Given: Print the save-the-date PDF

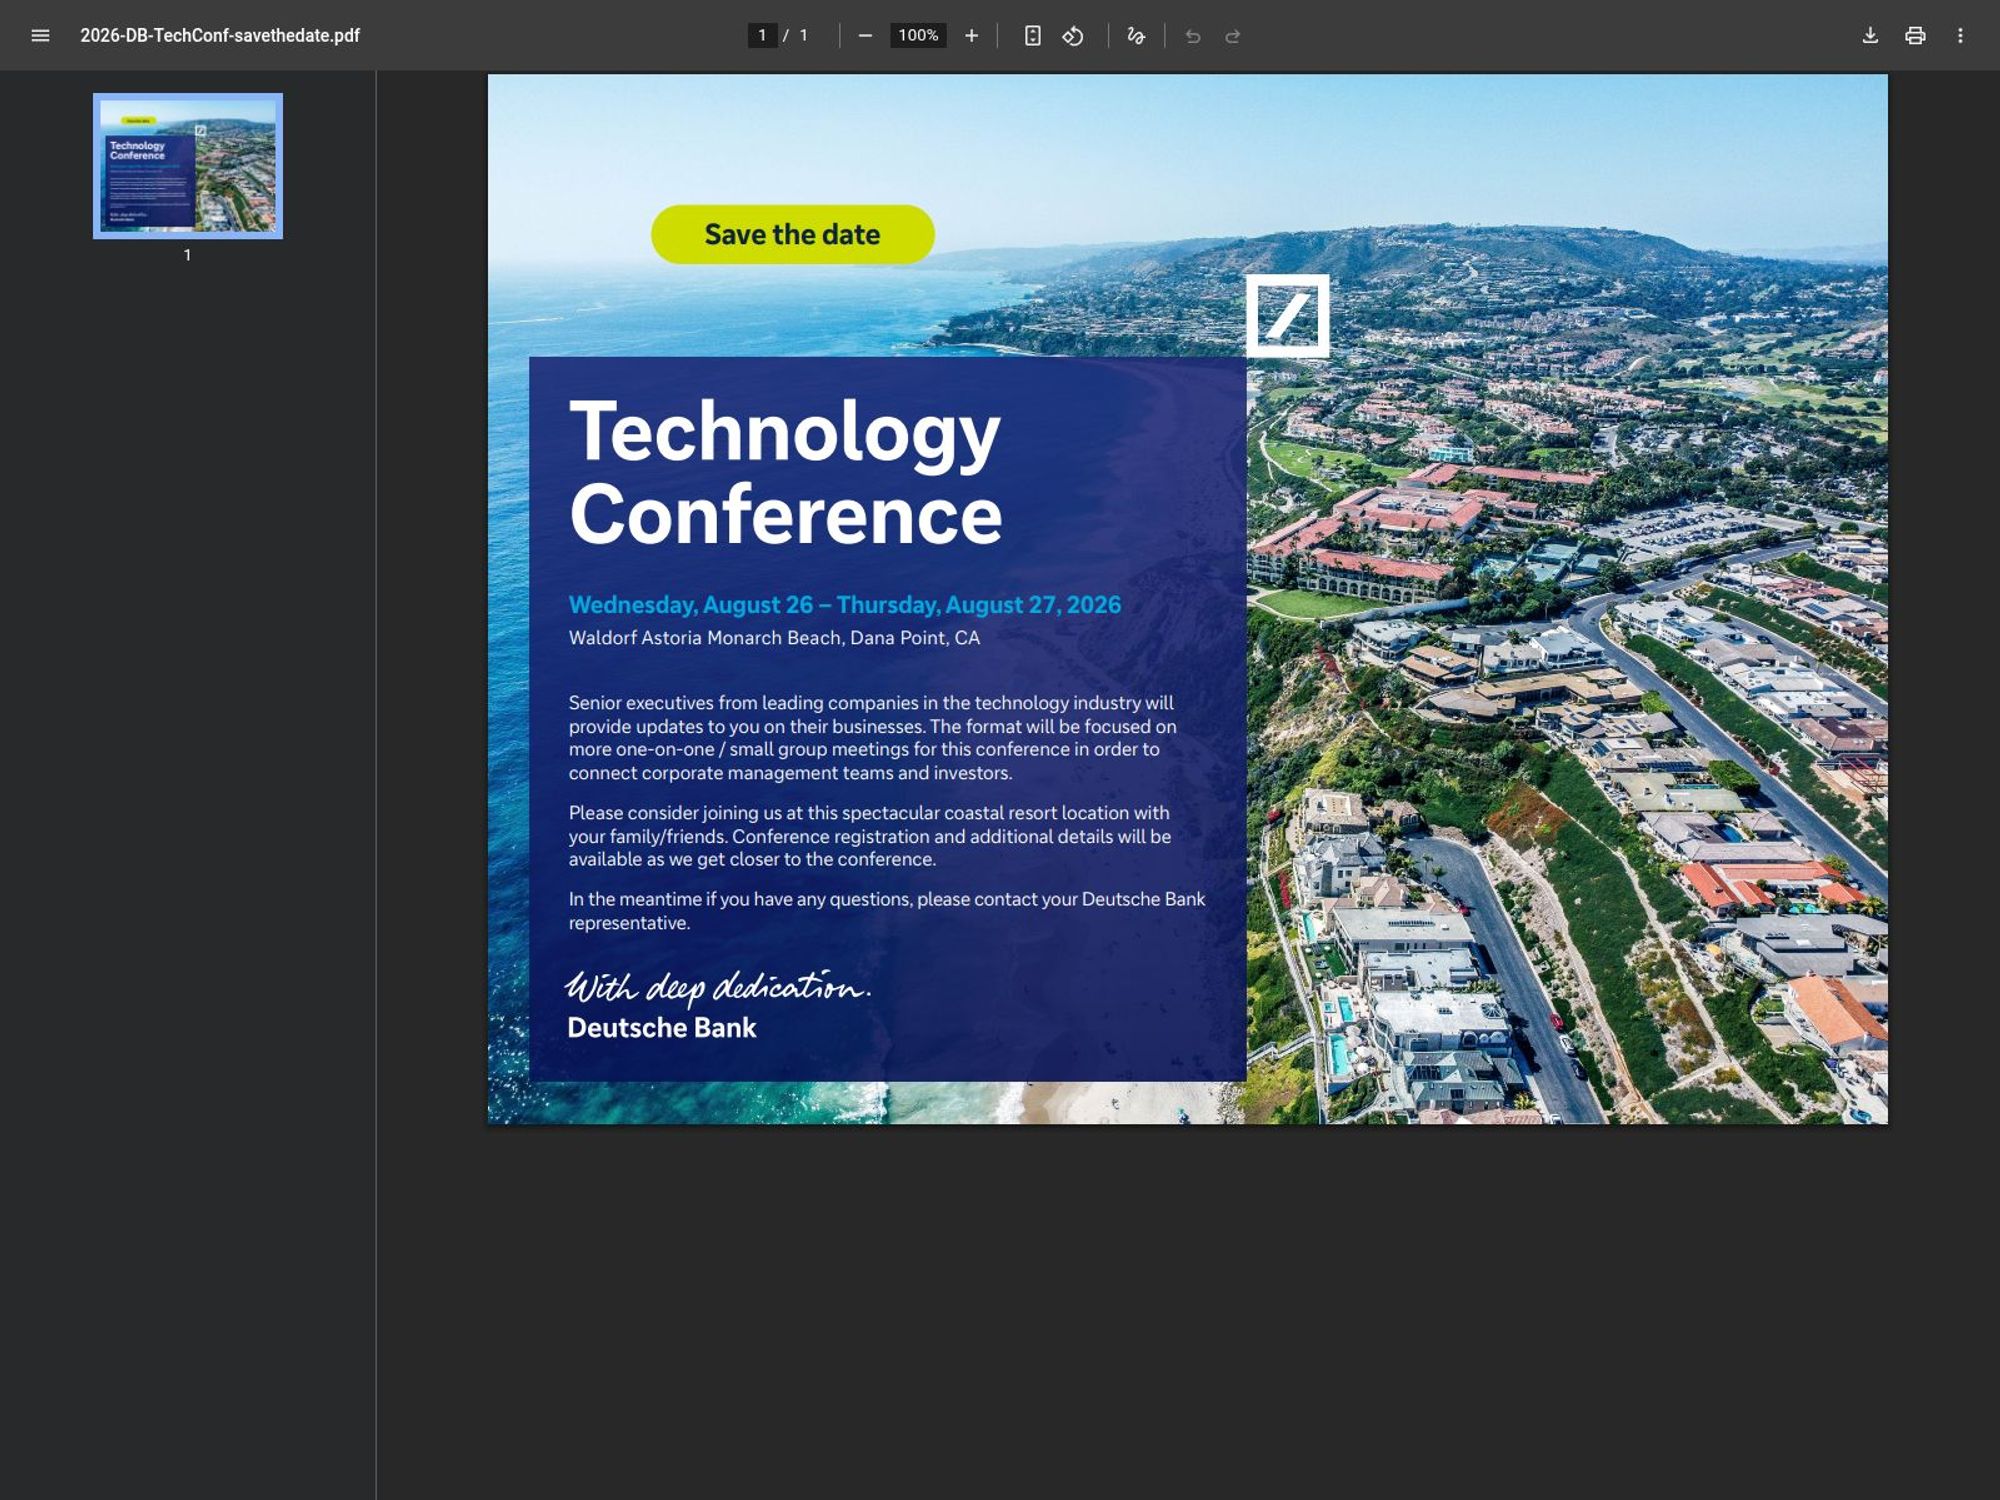Looking at the screenshot, I should (1917, 35).
